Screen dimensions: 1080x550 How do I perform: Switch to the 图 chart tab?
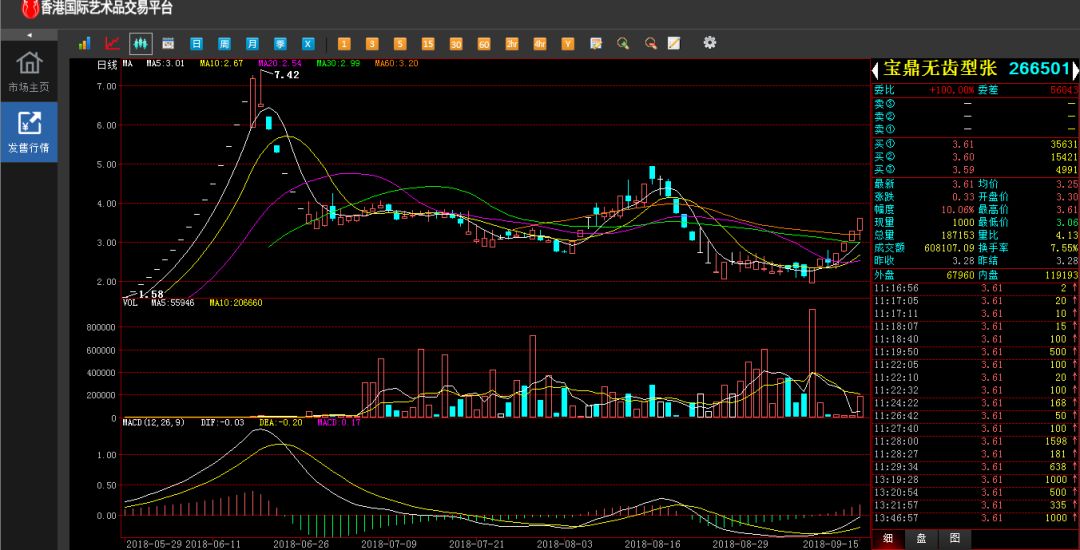(955, 538)
